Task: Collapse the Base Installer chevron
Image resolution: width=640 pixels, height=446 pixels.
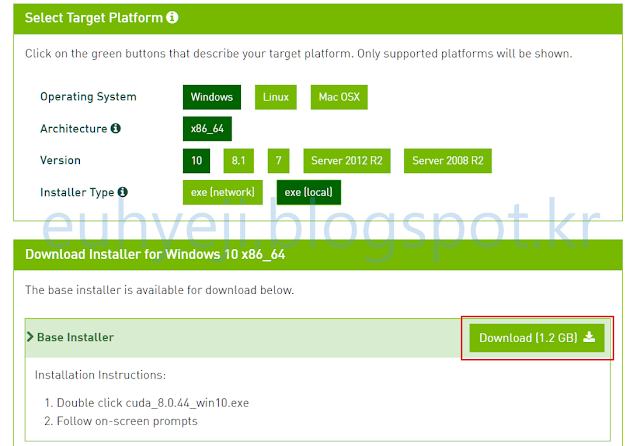Action: click(x=30, y=337)
